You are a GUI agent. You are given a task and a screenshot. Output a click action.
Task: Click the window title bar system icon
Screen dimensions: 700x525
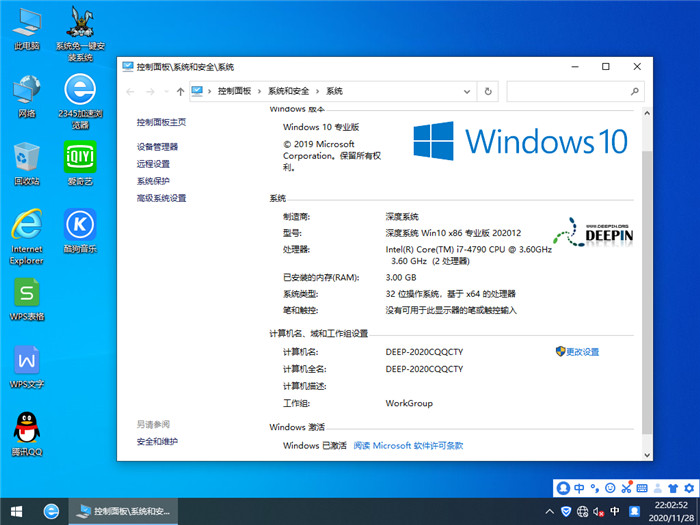[128, 67]
